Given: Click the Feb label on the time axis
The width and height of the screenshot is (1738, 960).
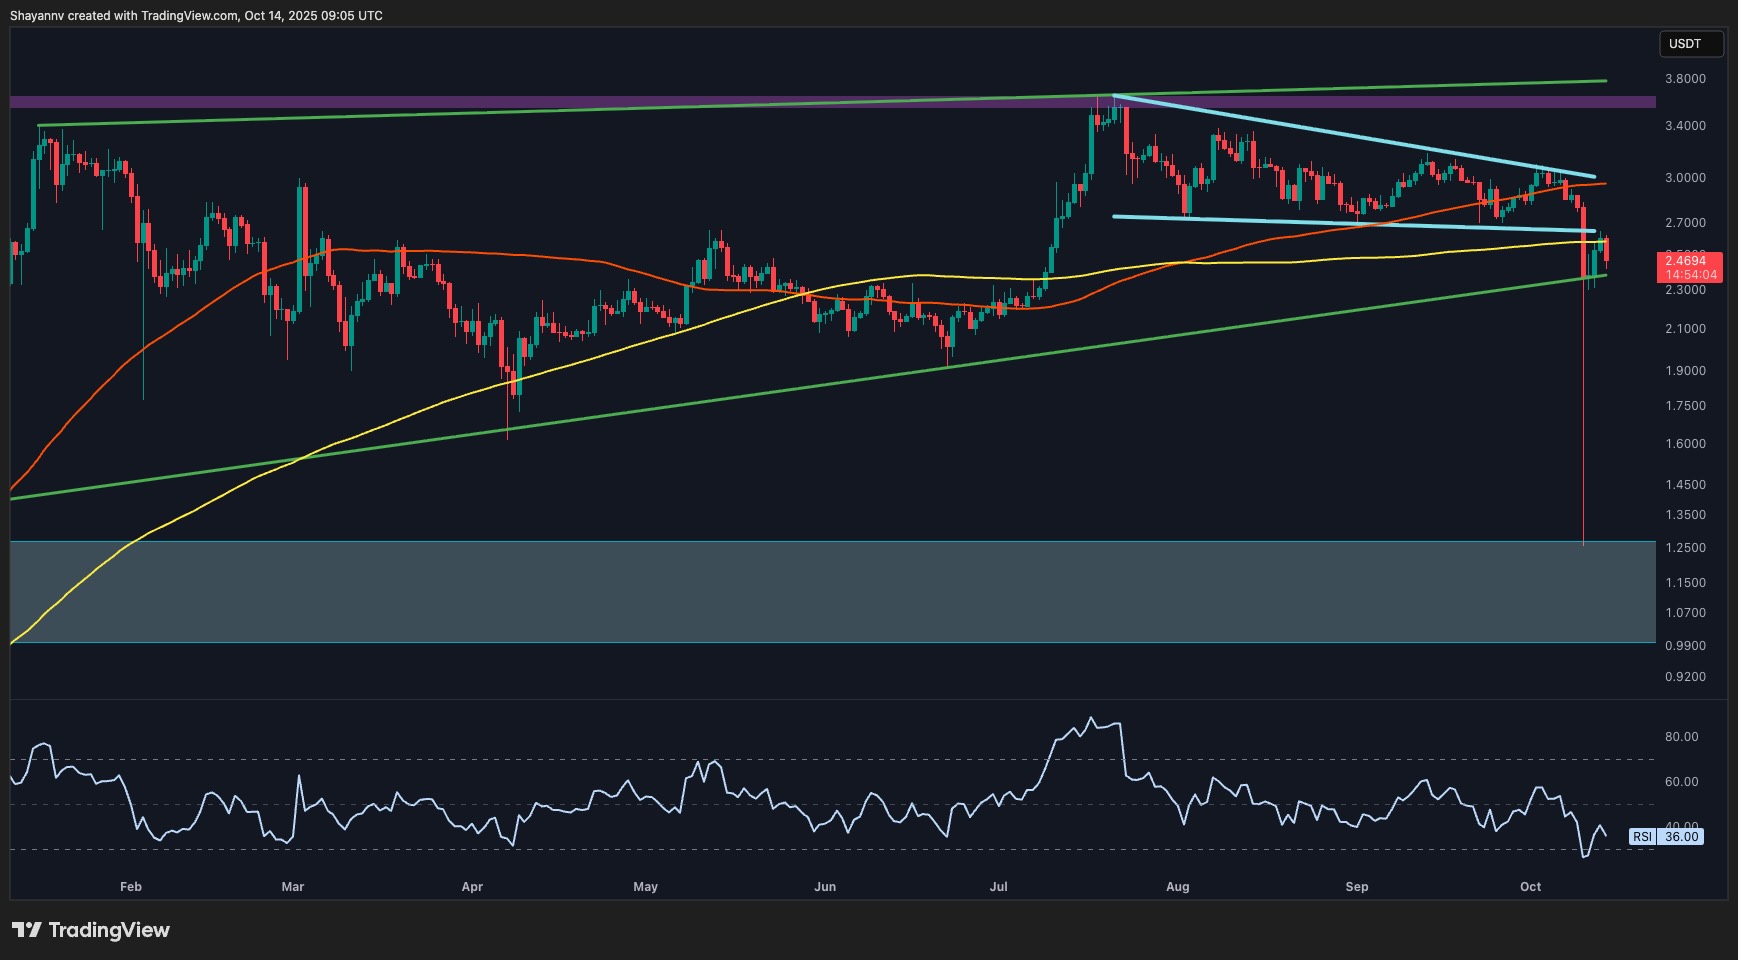Looking at the screenshot, I should point(129,887).
